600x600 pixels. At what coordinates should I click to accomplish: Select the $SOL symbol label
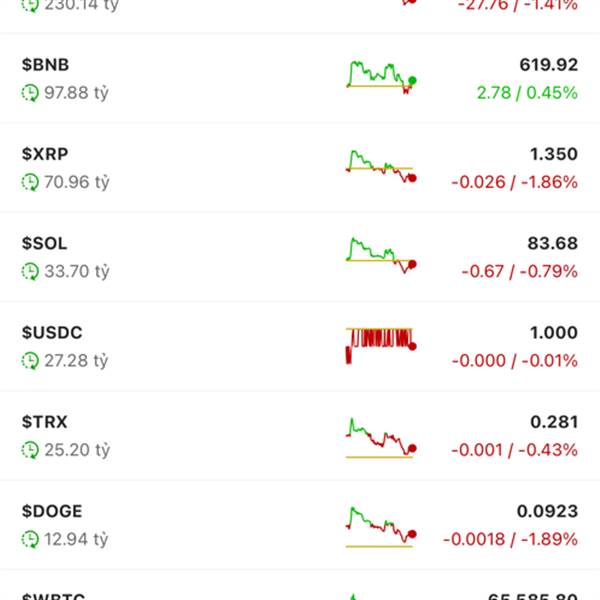click(x=44, y=243)
